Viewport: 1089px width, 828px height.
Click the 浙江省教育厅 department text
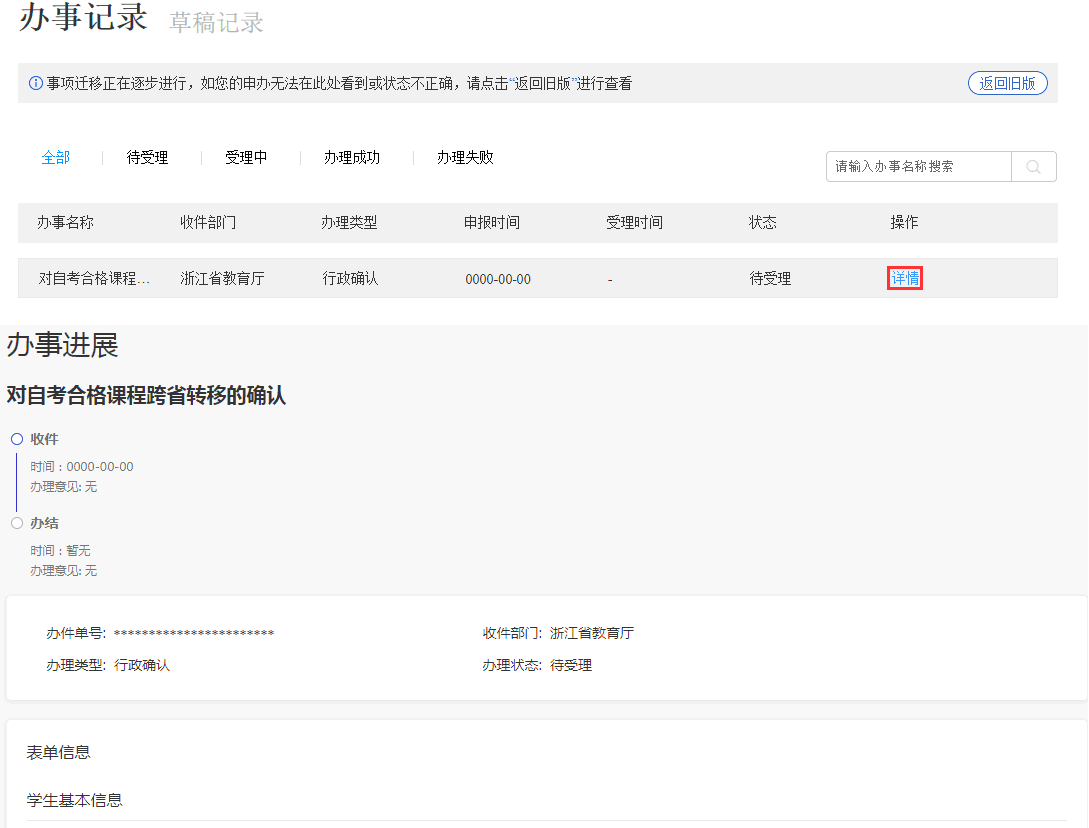tap(591, 632)
